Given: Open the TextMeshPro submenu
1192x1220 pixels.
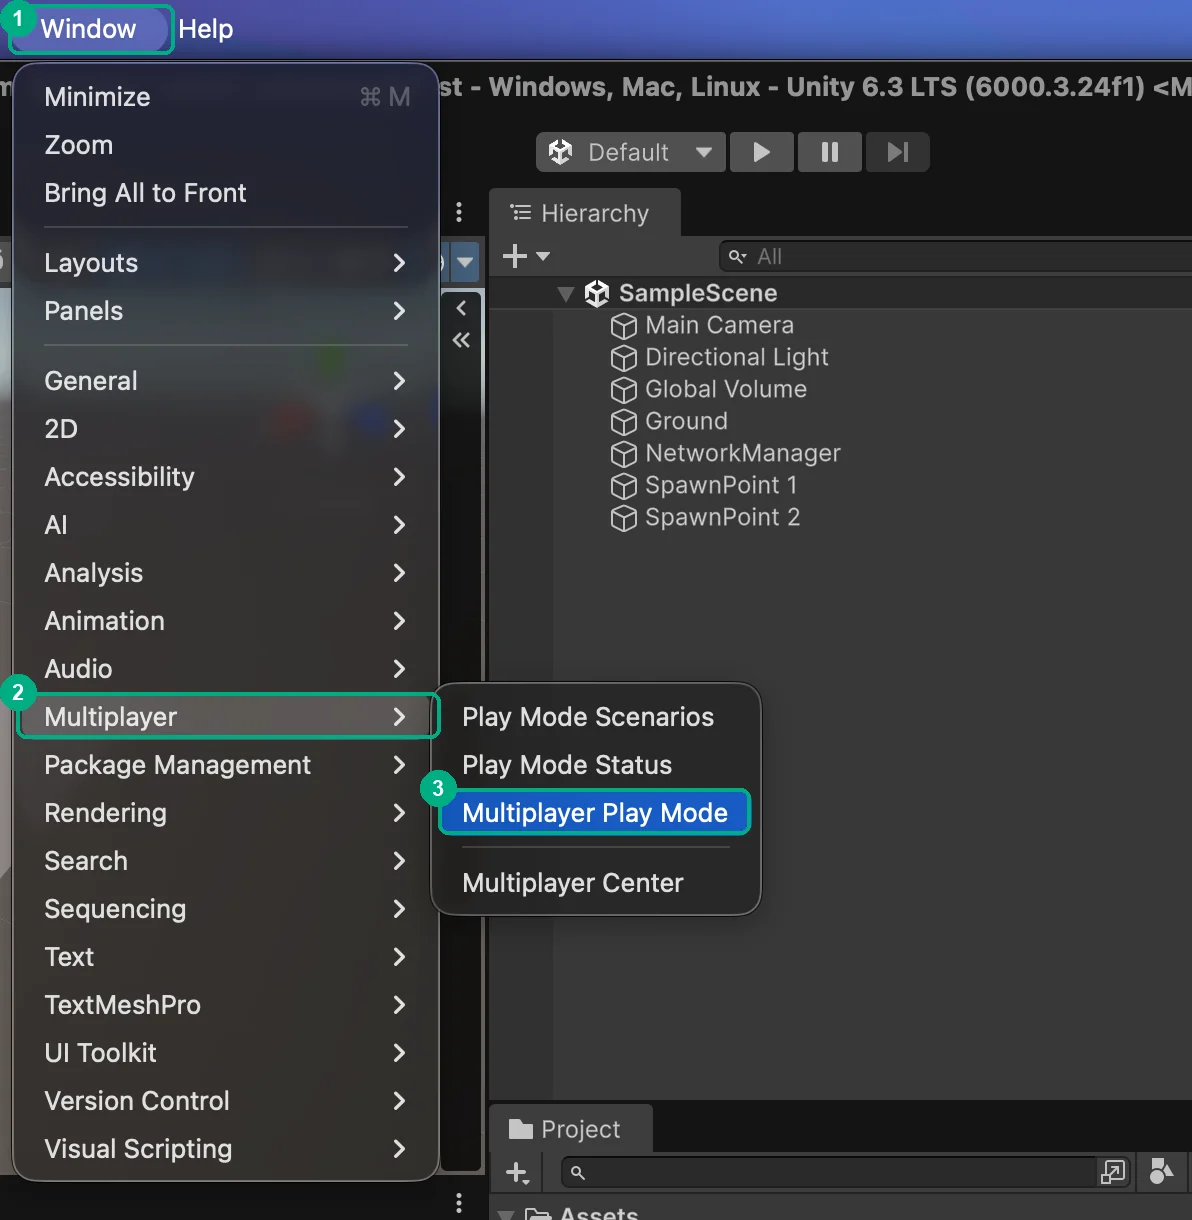Looking at the screenshot, I should [226, 1005].
